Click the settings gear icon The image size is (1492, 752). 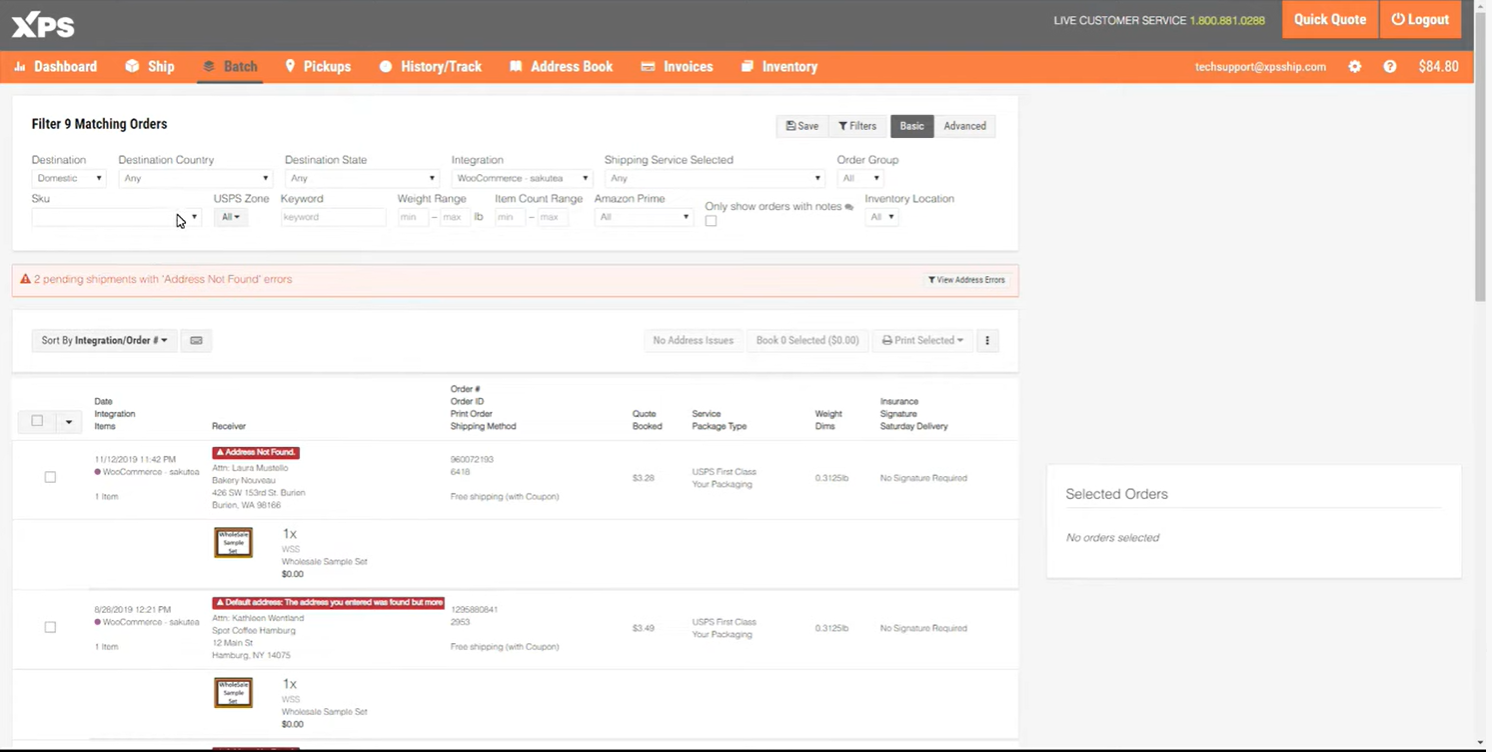coord(1355,66)
